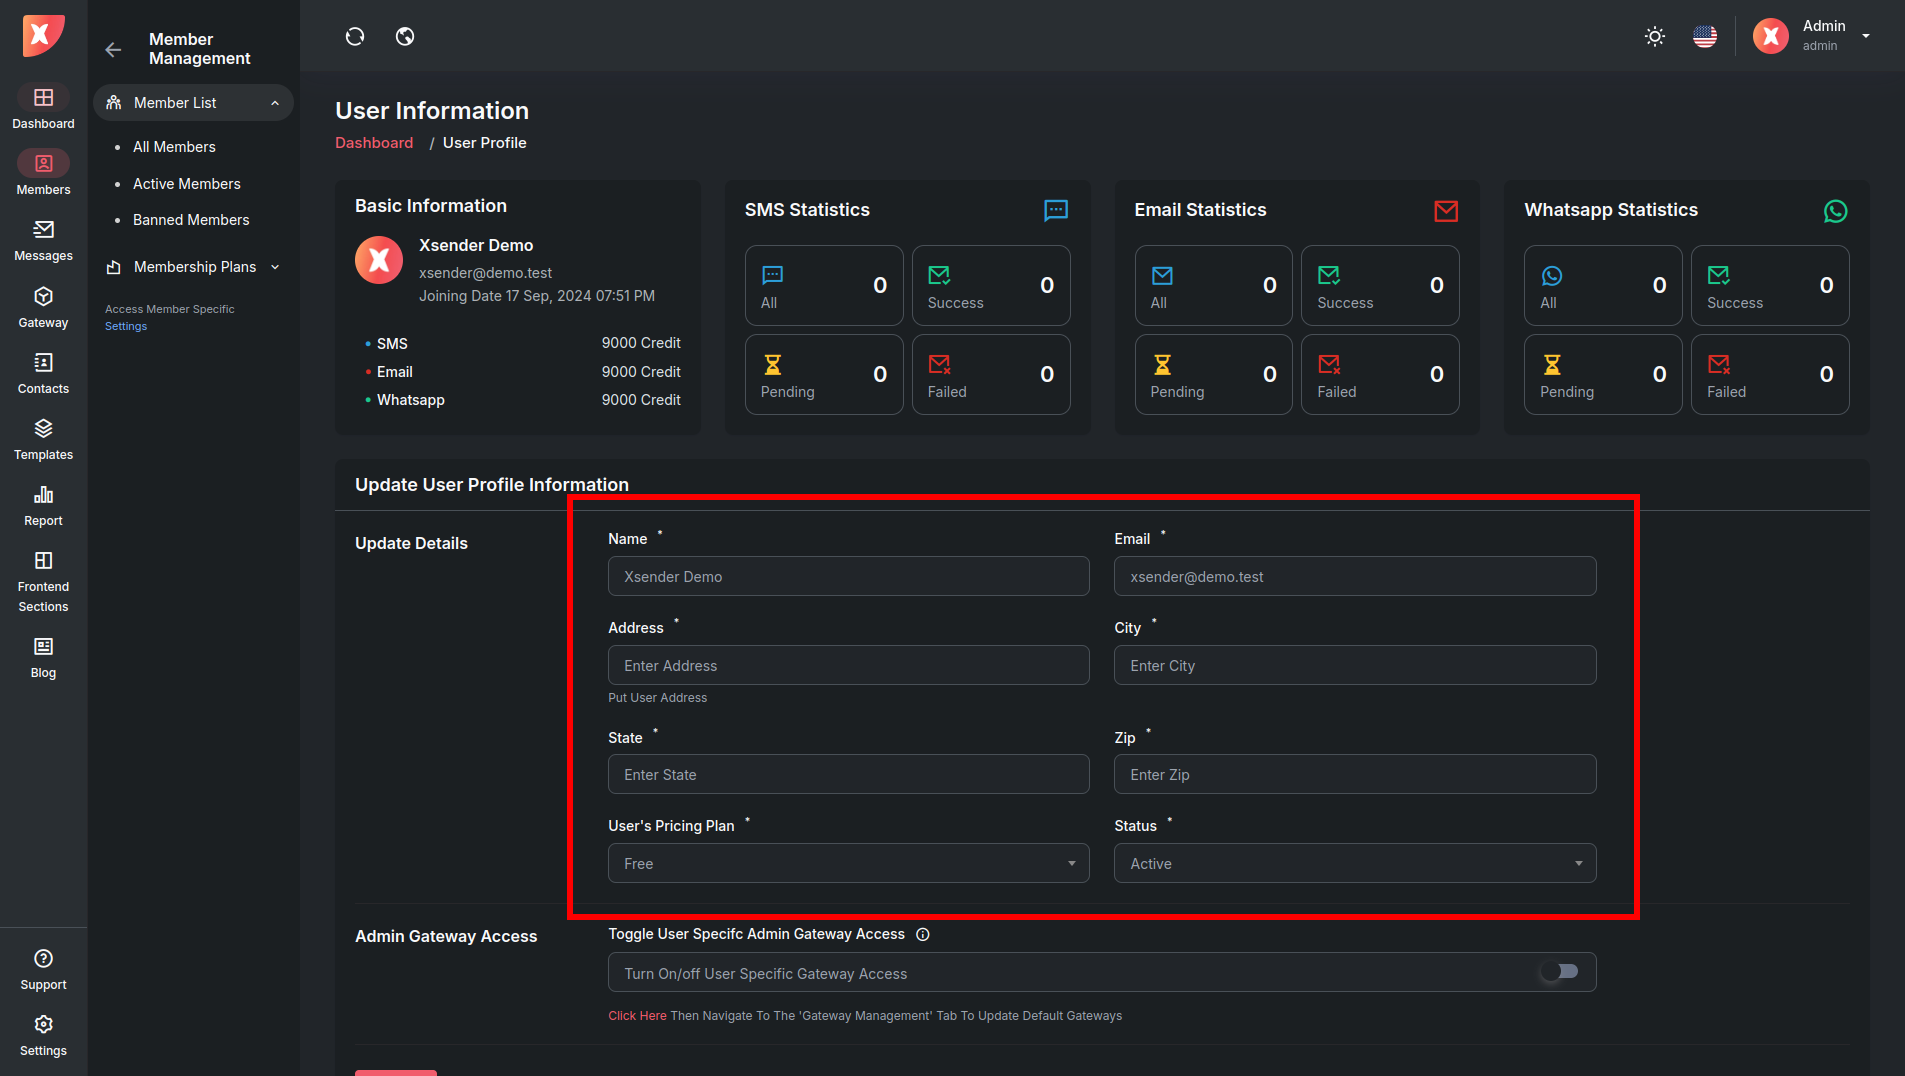Go to Templates in sidebar
1905x1076 pixels.
click(43, 440)
